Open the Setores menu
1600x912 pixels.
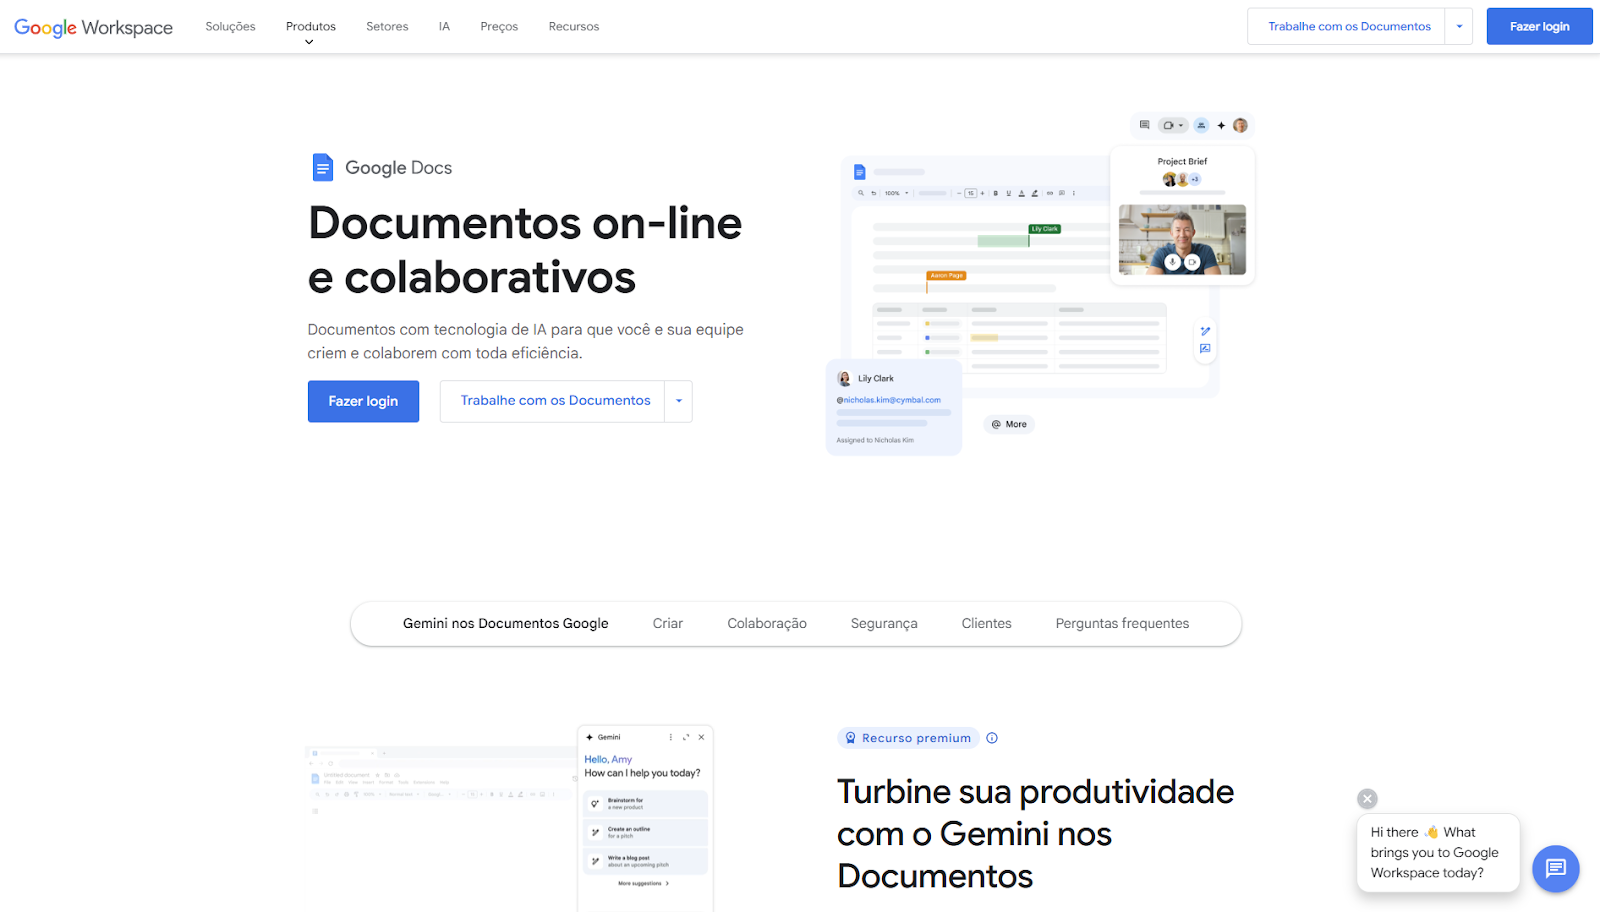pyautogui.click(x=387, y=27)
